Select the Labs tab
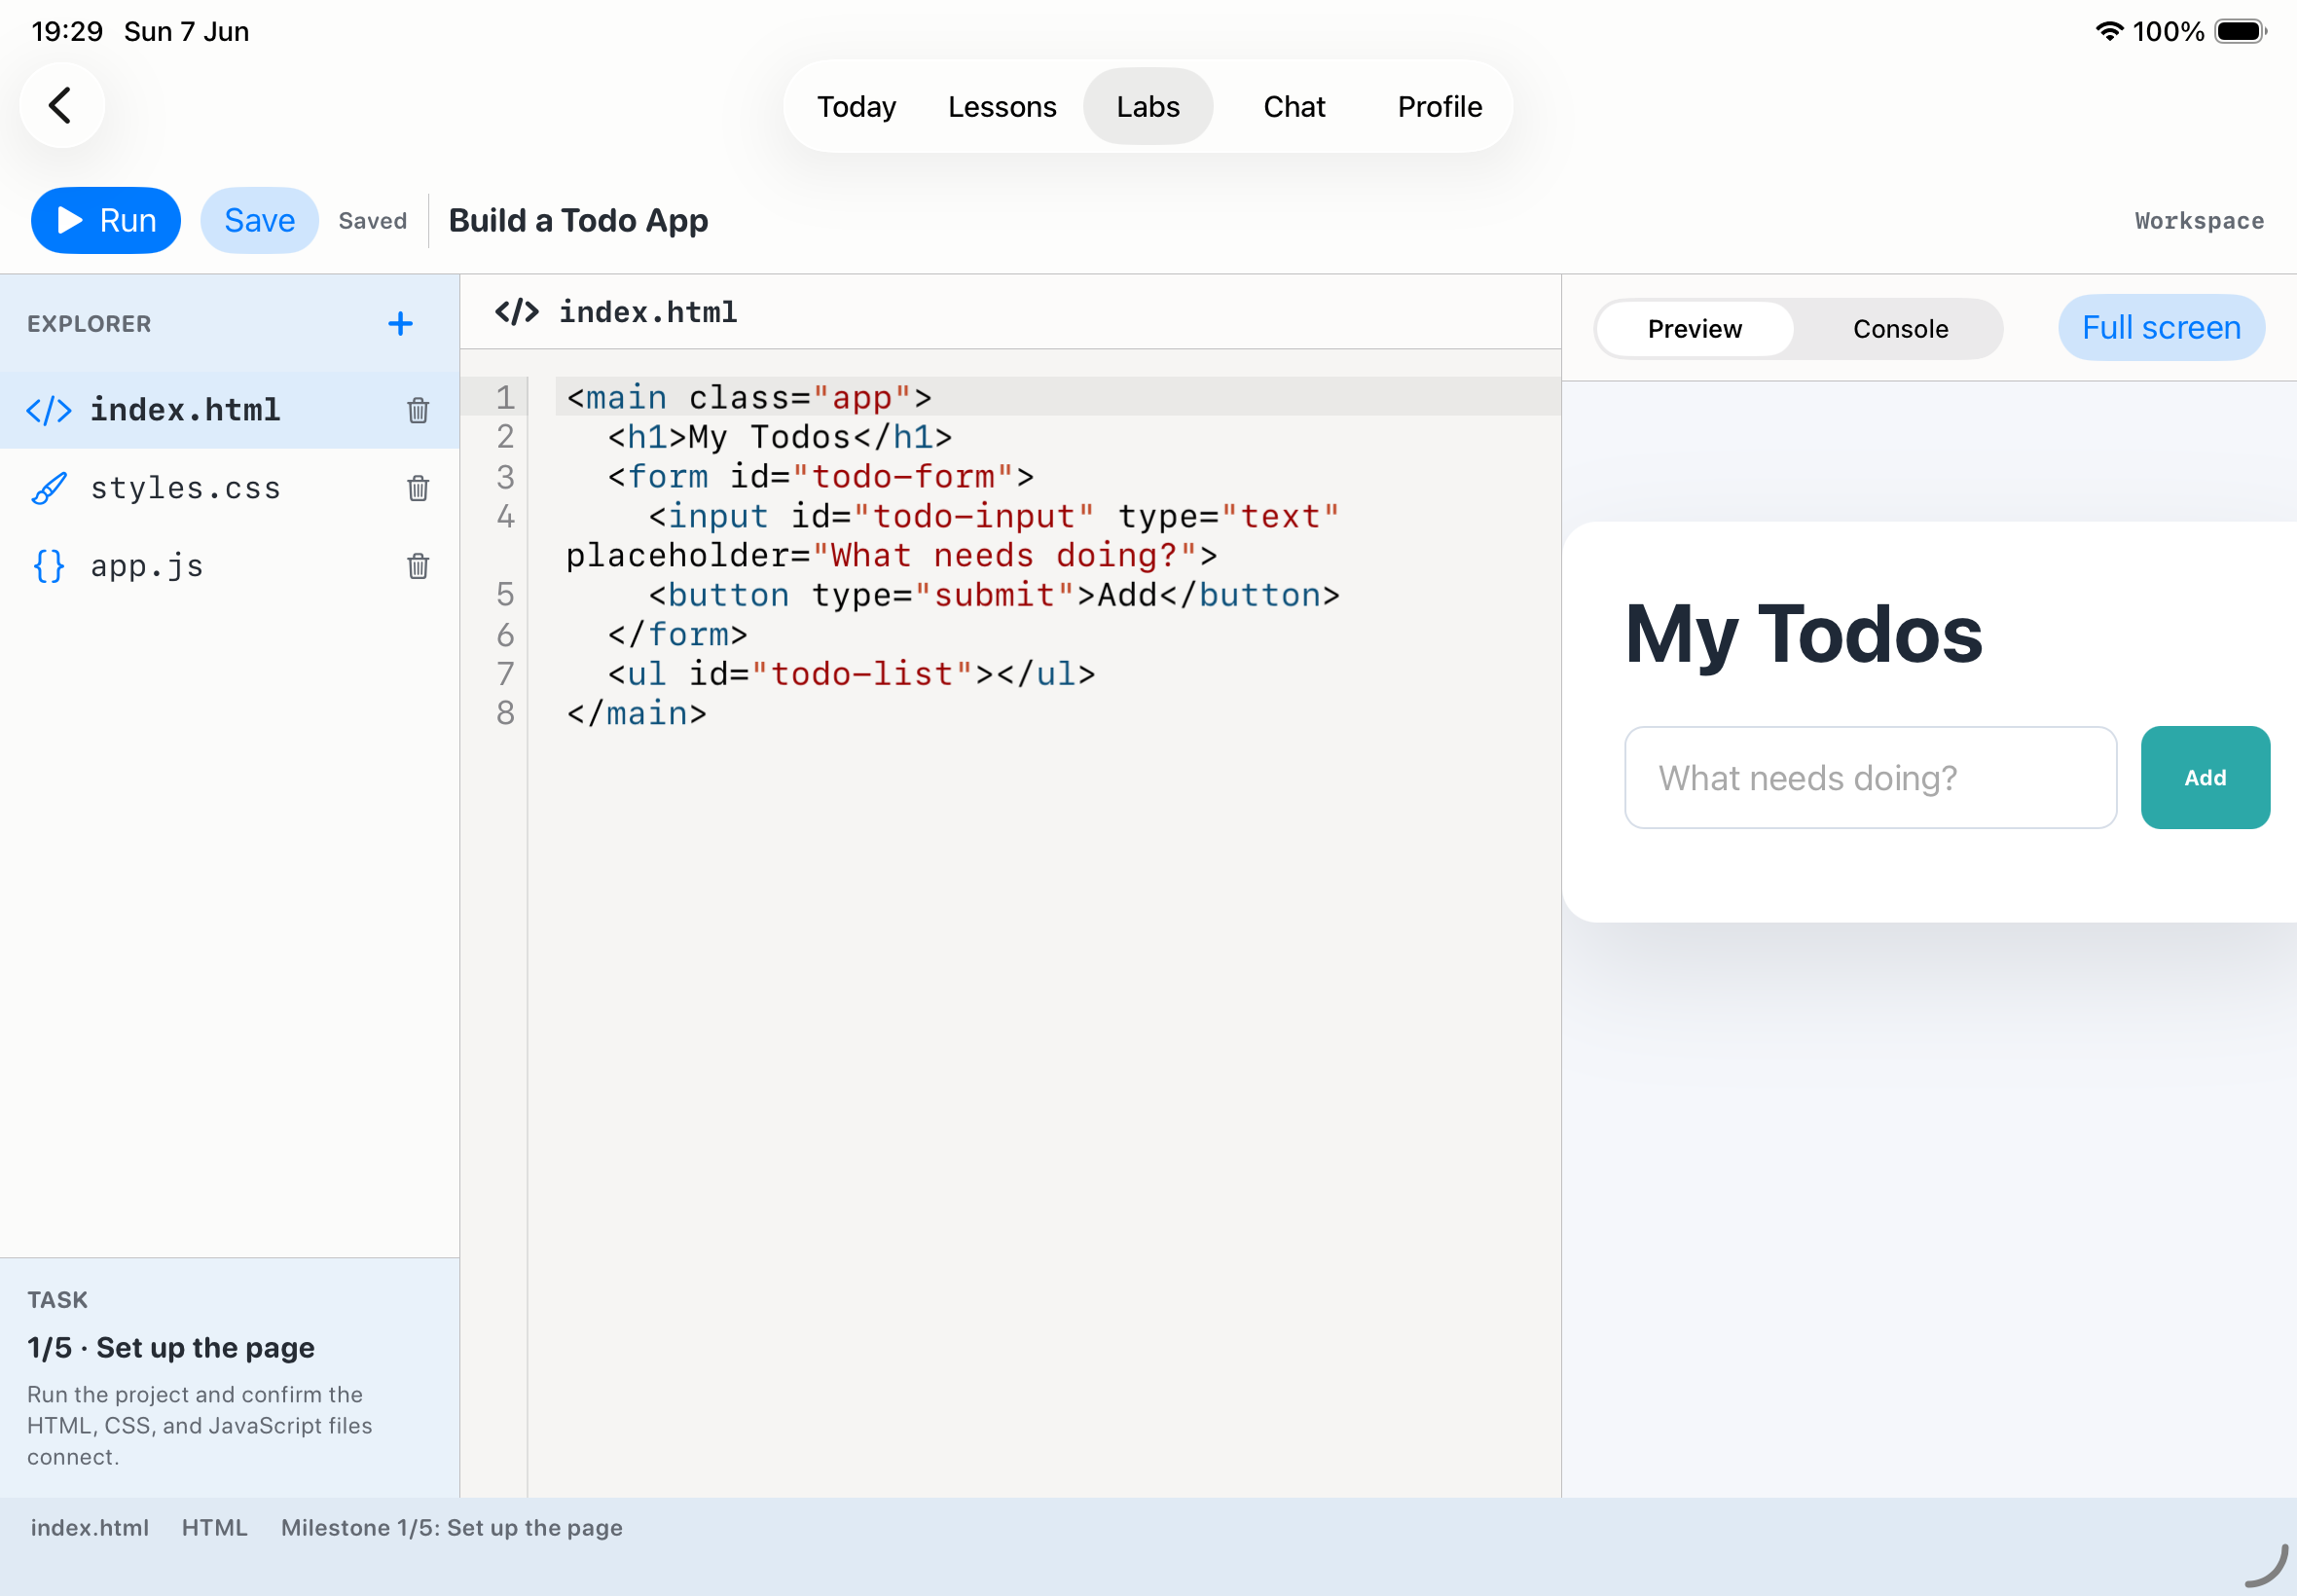This screenshot has height=1596, width=2297. [x=1148, y=106]
